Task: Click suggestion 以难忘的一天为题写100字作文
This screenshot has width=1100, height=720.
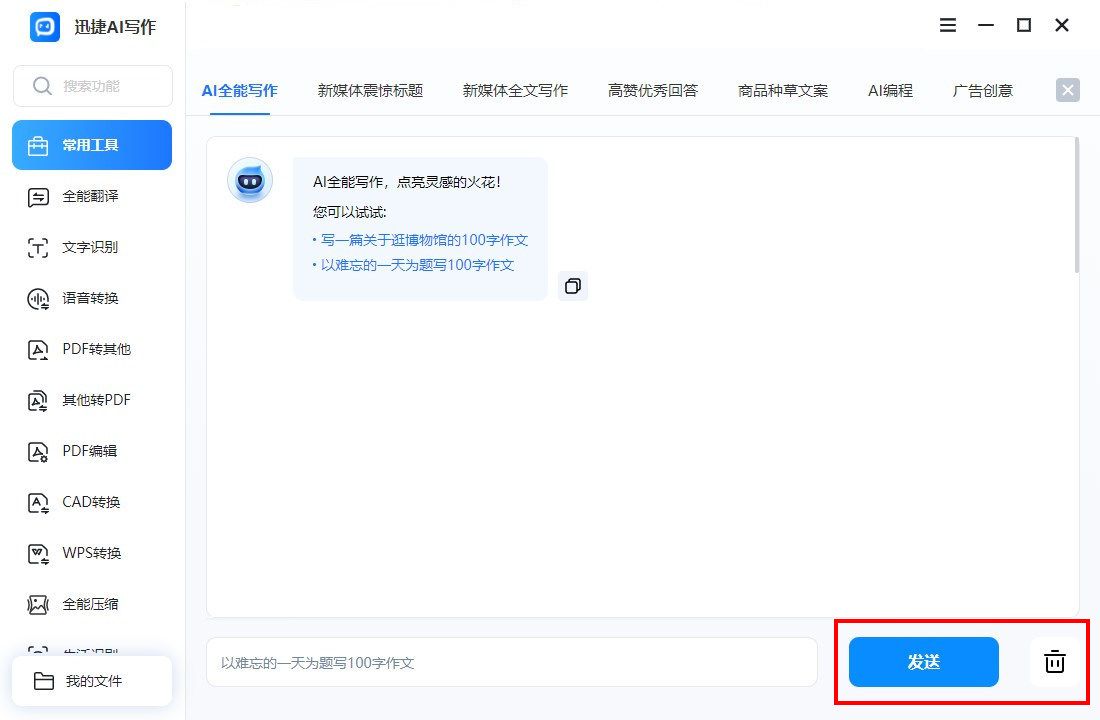Action: click(417, 265)
